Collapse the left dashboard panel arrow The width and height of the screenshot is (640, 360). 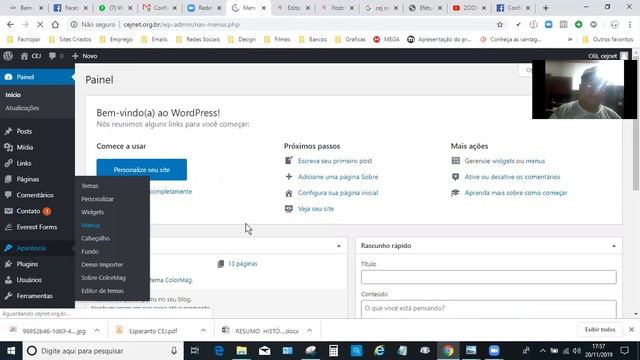tap(339, 246)
